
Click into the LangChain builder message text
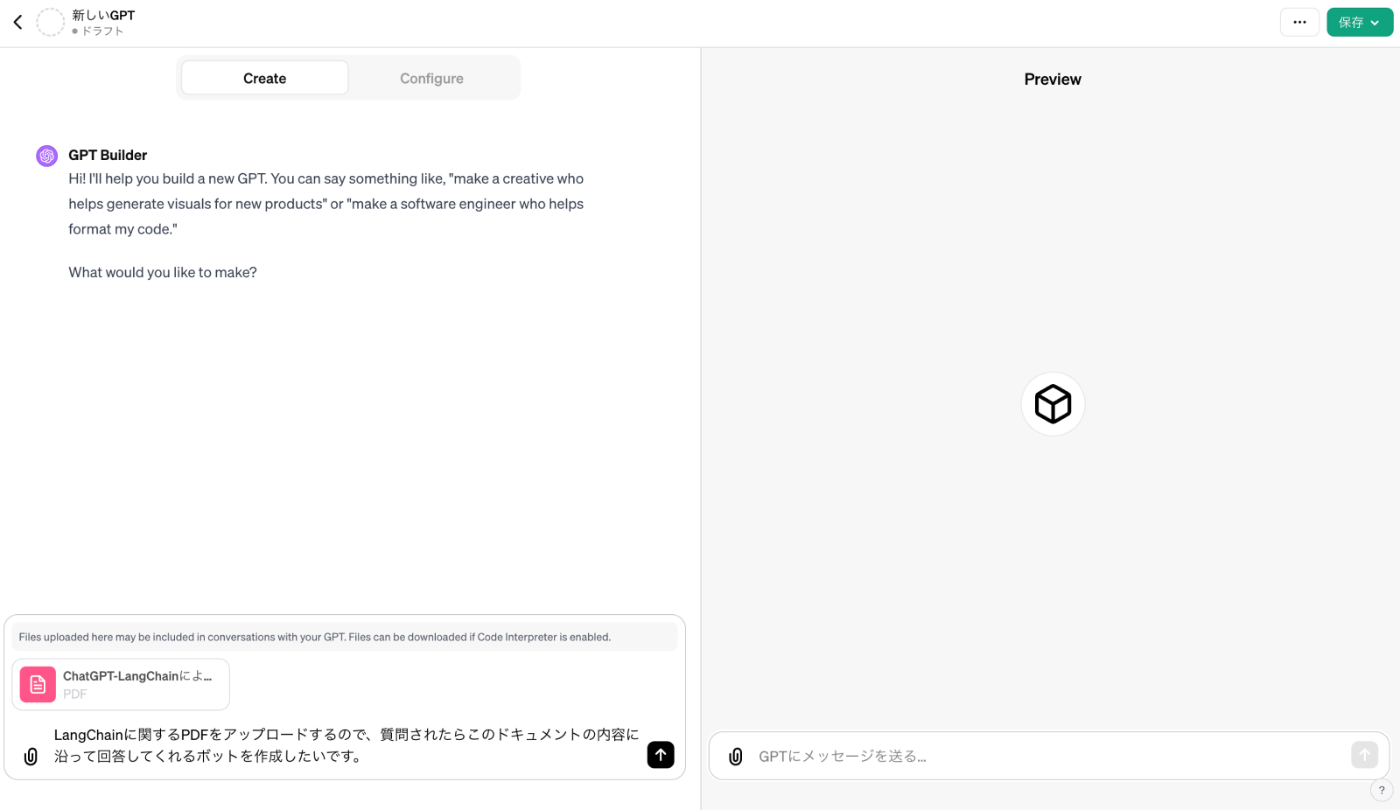click(346, 745)
